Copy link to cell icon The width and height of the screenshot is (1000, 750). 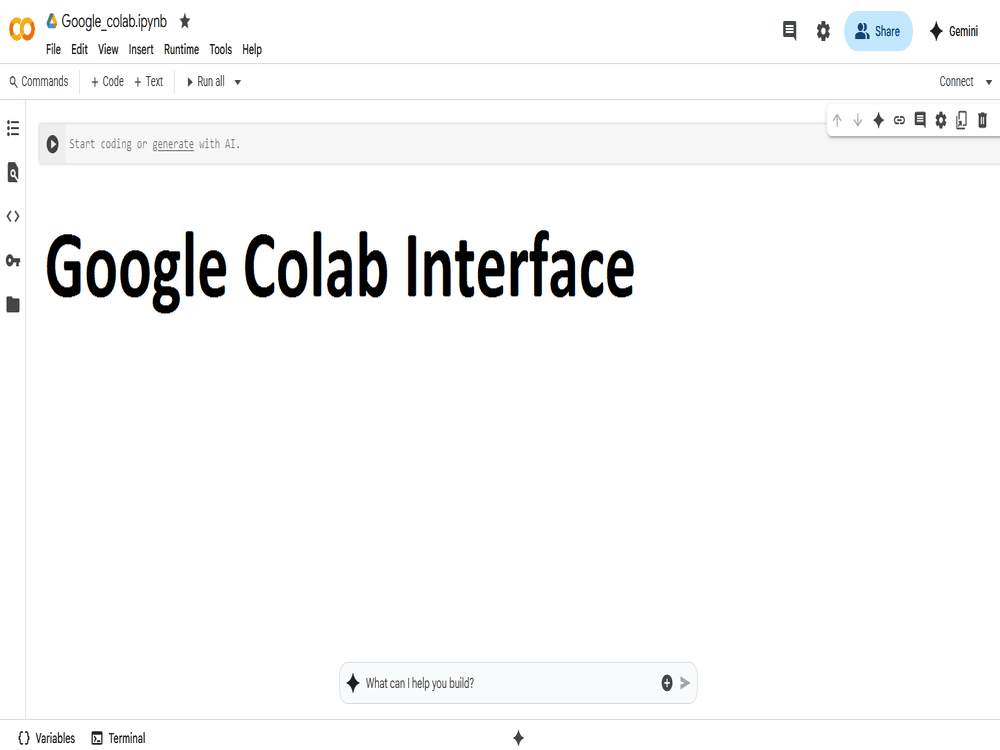point(899,120)
